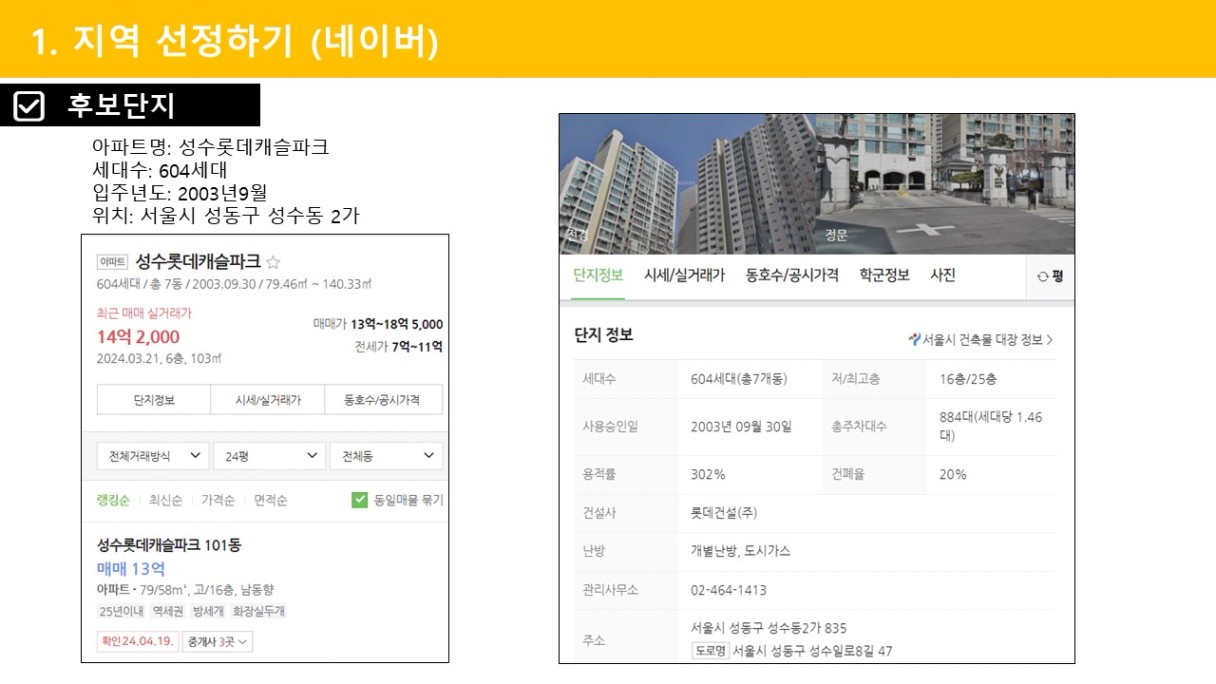Click the checkbox icon beside 후보단지
The width and height of the screenshot is (1216, 684).
(29, 105)
